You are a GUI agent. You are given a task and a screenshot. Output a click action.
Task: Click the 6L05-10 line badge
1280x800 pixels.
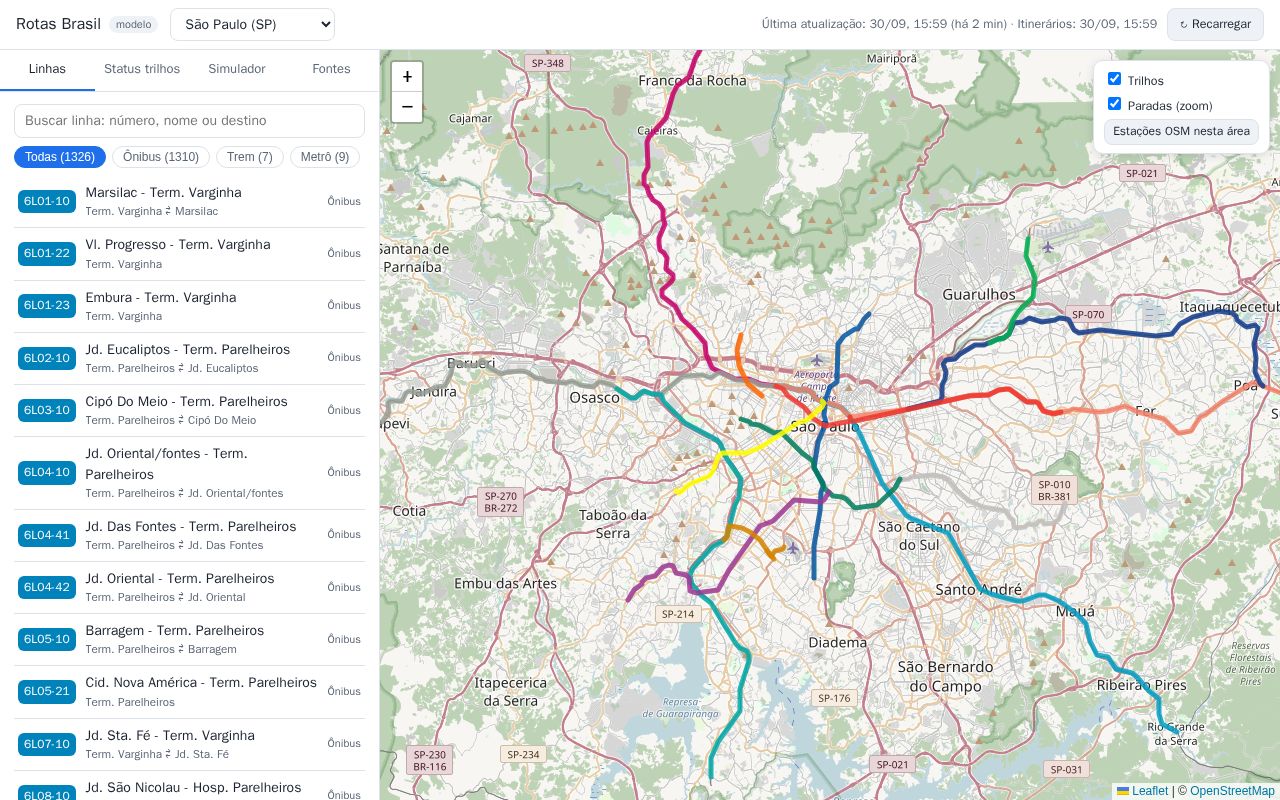pyautogui.click(x=47, y=639)
